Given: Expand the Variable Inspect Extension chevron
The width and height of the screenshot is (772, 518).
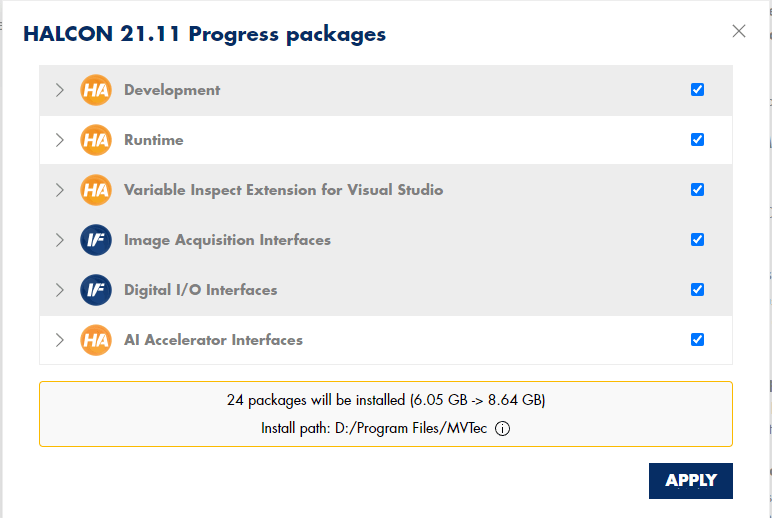Looking at the screenshot, I should tap(60, 190).
